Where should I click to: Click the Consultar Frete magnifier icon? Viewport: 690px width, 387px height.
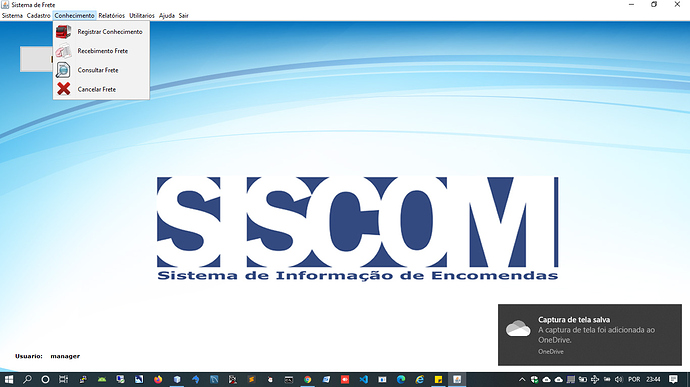pyautogui.click(x=63, y=70)
